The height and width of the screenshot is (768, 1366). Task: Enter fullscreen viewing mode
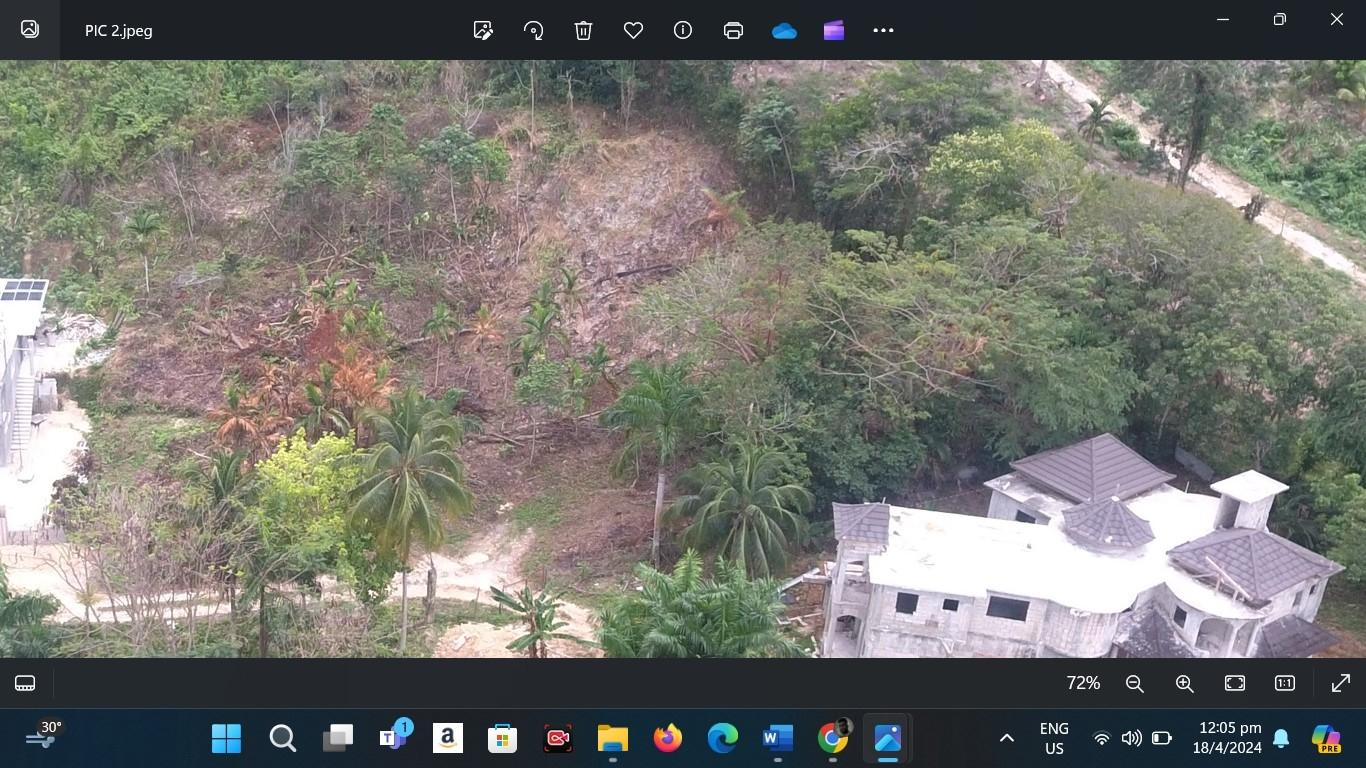(1339, 683)
